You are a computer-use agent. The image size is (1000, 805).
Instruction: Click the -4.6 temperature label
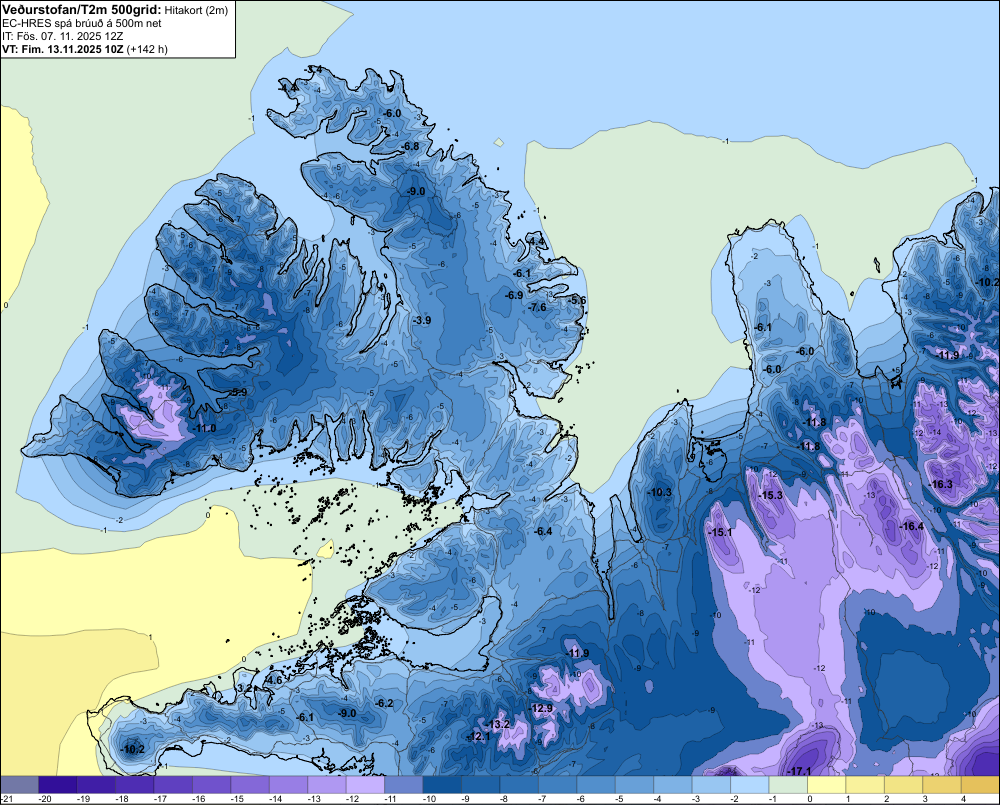(274, 681)
